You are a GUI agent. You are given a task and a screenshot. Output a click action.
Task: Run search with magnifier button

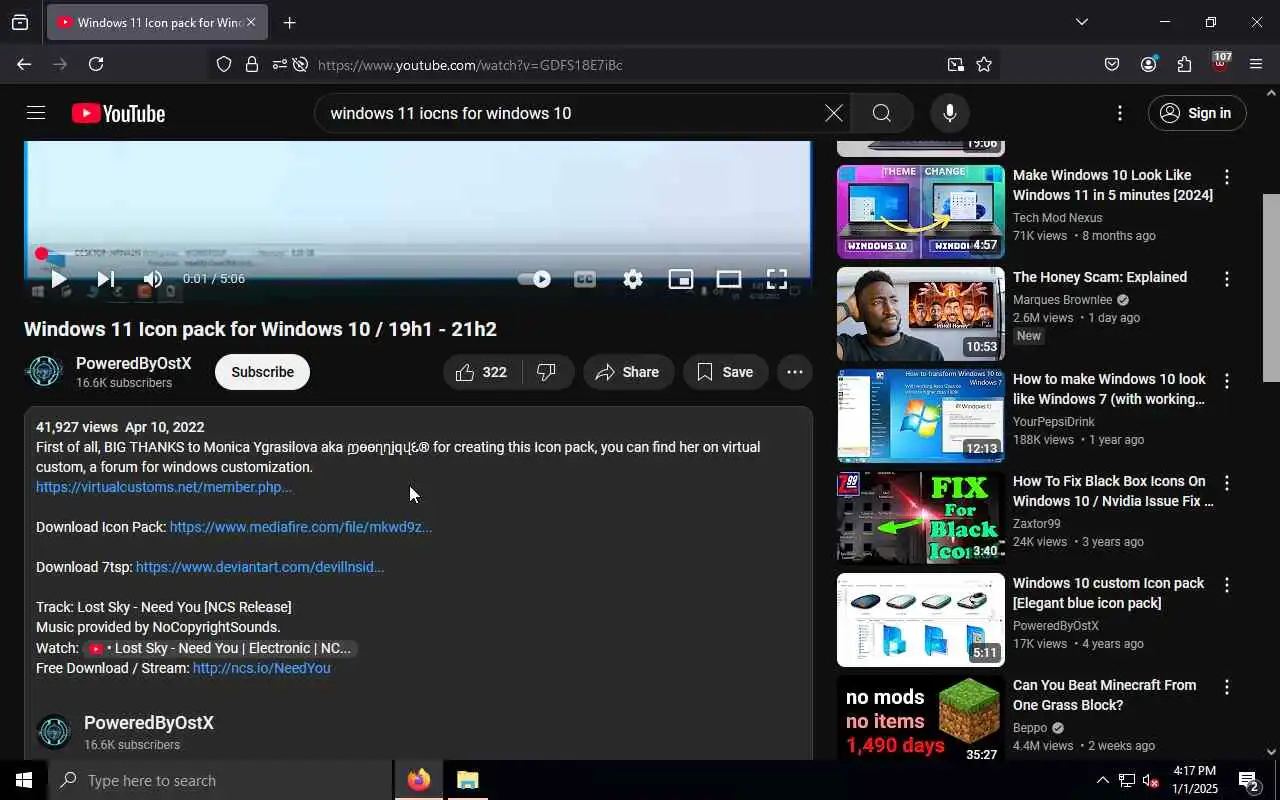(x=881, y=113)
